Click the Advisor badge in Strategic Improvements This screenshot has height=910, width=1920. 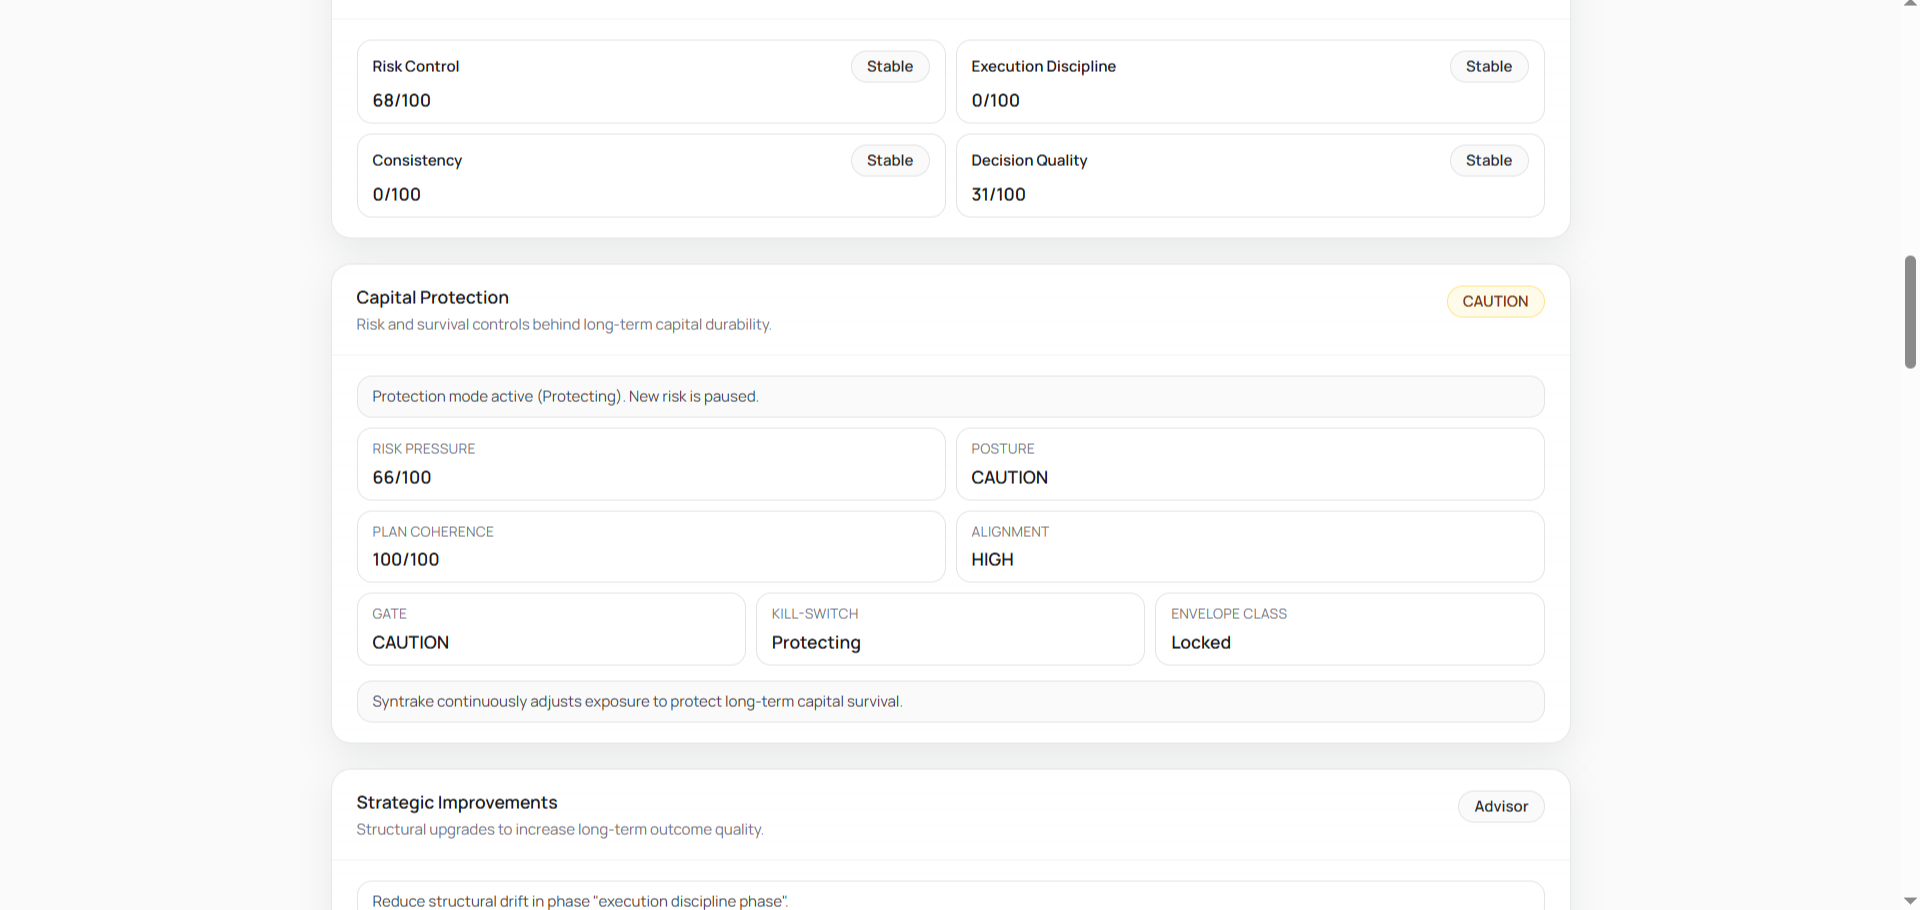click(1500, 806)
